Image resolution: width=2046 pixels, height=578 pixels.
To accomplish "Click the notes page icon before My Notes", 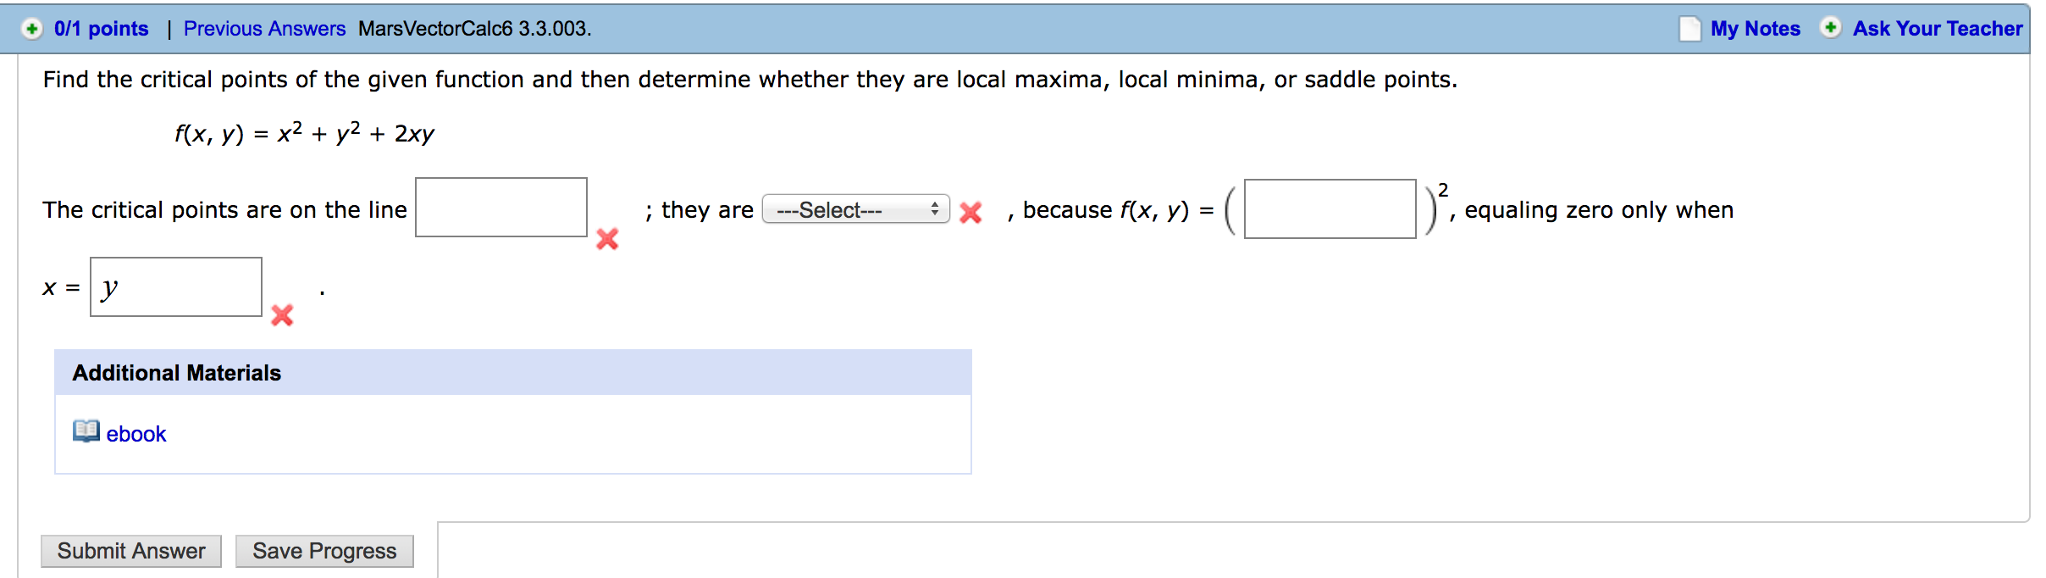I will pyautogui.click(x=1690, y=28).
